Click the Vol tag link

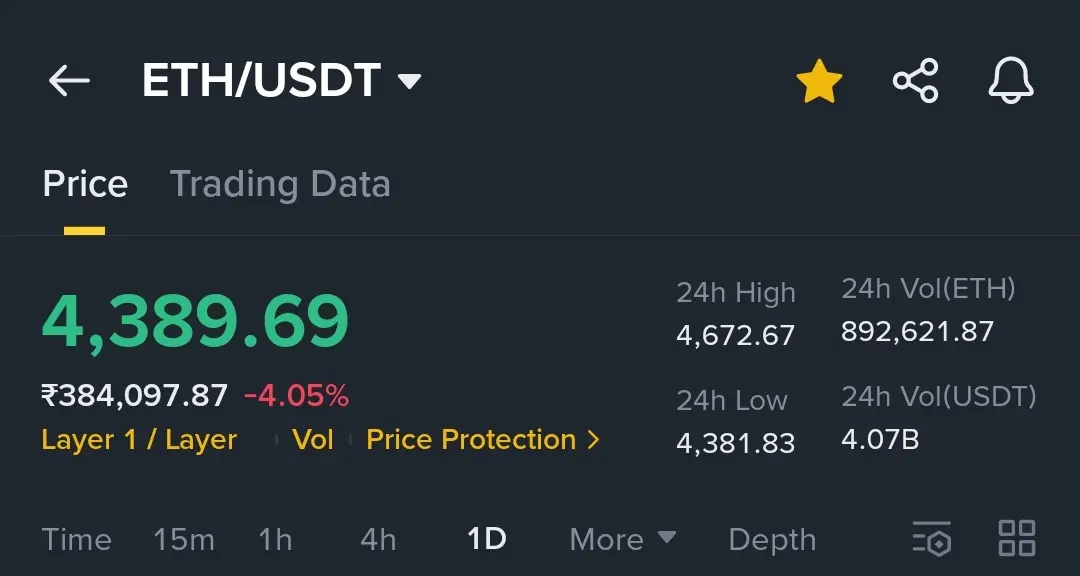coord(313,440)
